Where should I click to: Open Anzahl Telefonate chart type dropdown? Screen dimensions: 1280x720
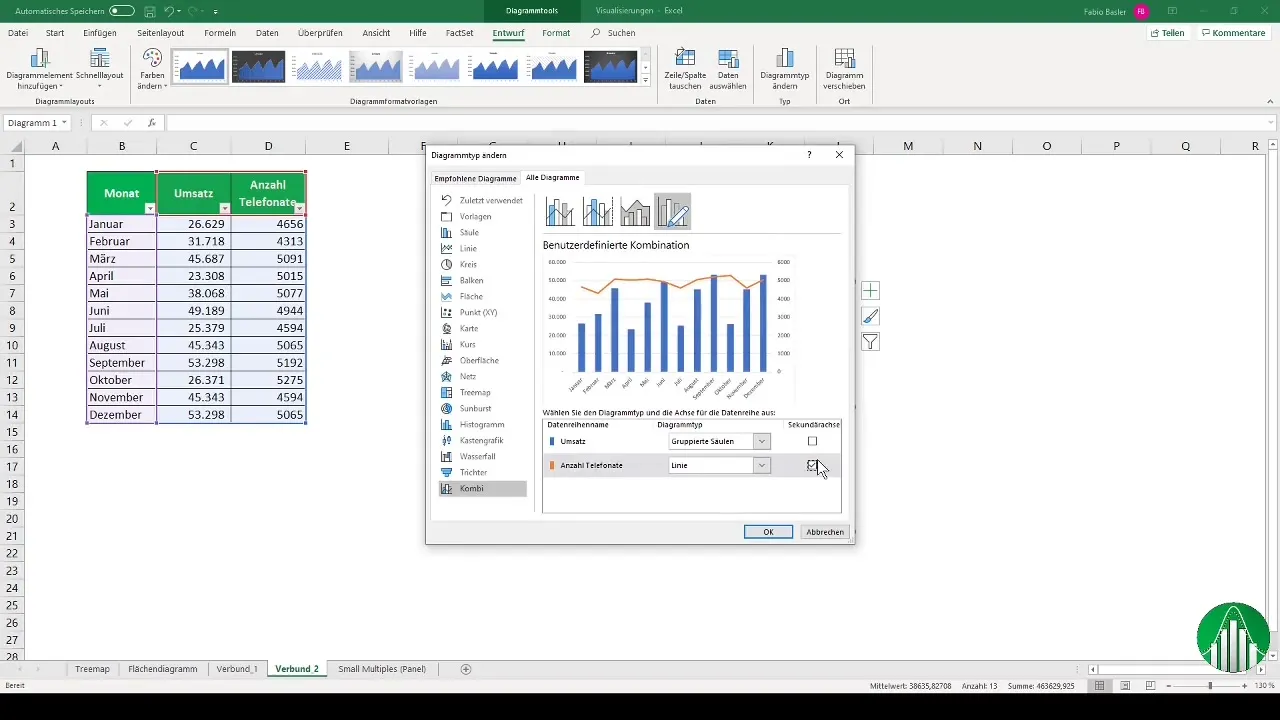(x=762, y=465)
